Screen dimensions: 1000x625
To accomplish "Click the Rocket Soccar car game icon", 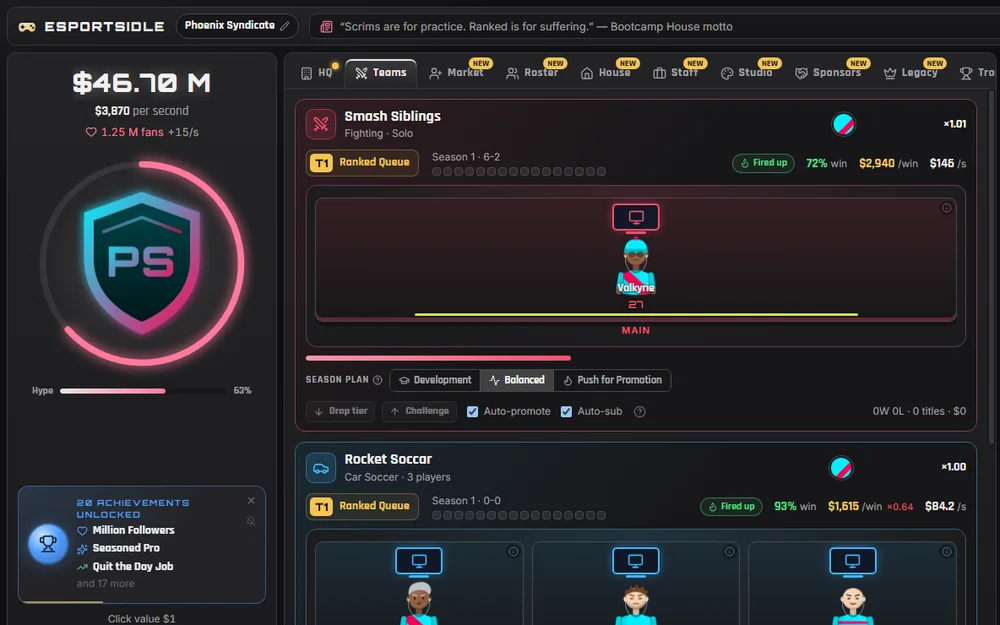I will pyautogui.click(x=321, y=467).
